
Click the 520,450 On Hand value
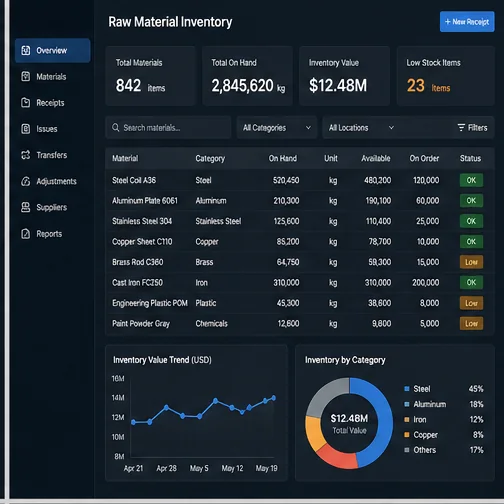coord(286,180)
